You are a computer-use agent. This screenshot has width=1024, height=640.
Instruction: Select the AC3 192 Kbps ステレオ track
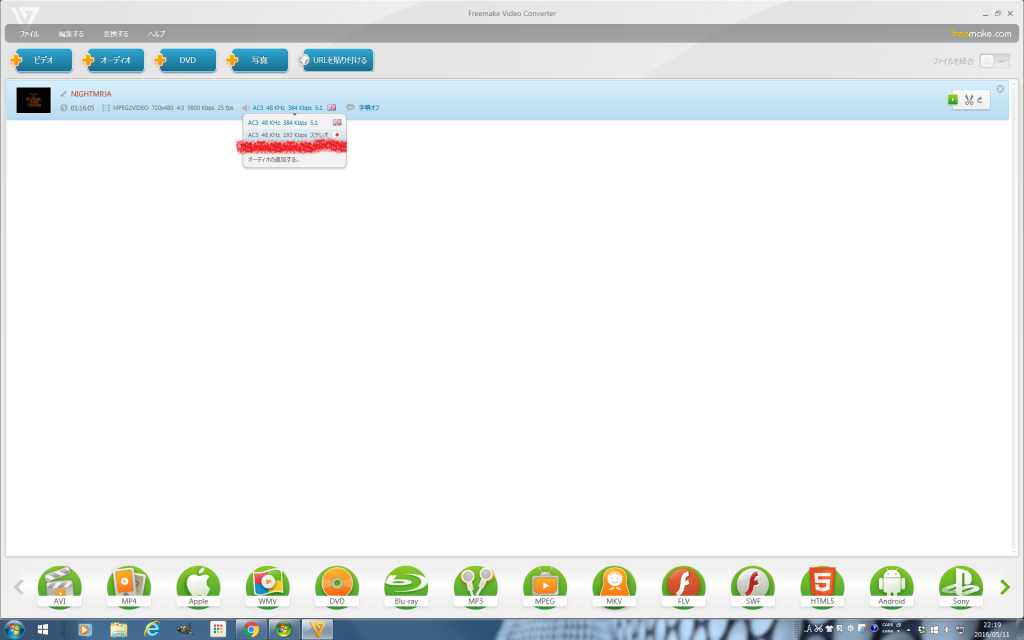tap(288, 134)
